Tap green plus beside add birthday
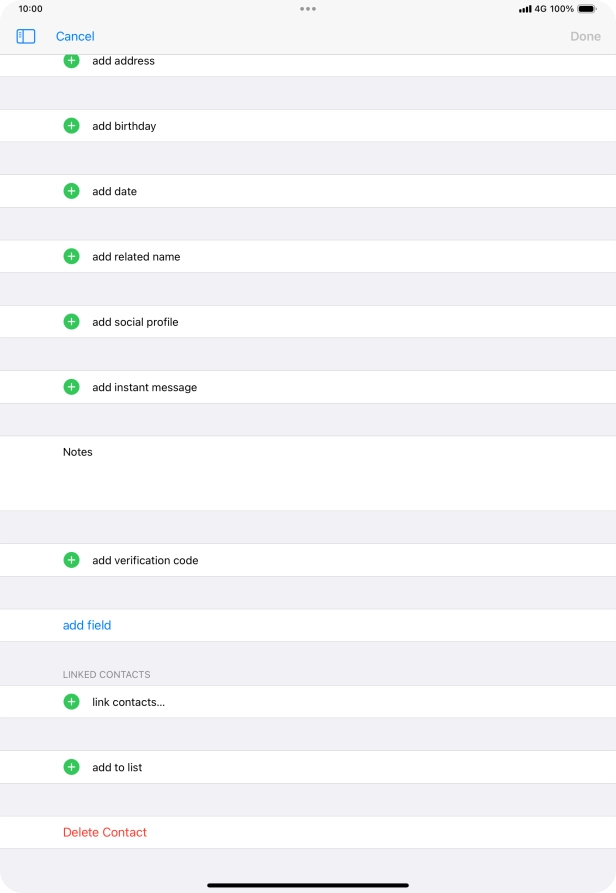This screenshot has height=893, width=616. coord(71,126)
